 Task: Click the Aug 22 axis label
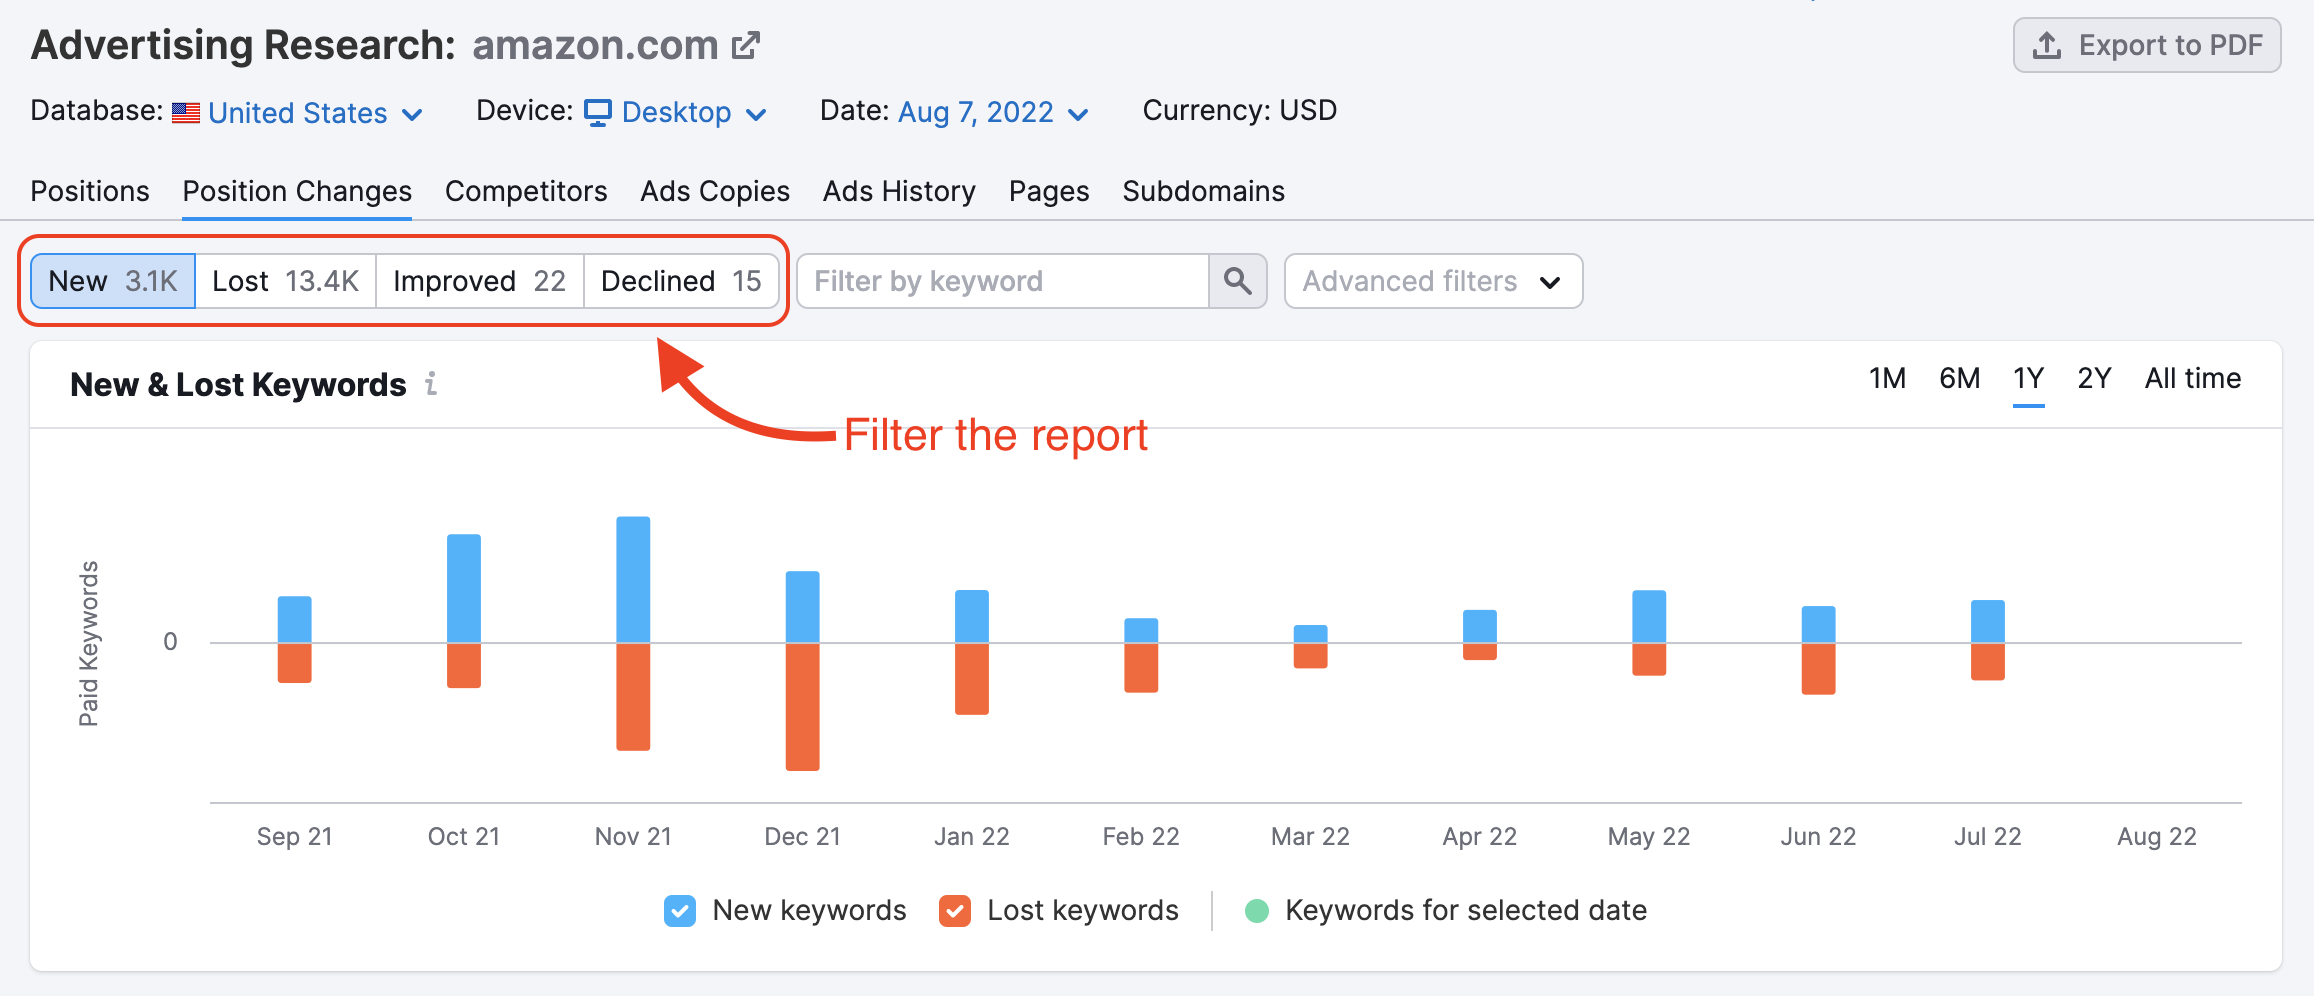(x=2157, y=837)
